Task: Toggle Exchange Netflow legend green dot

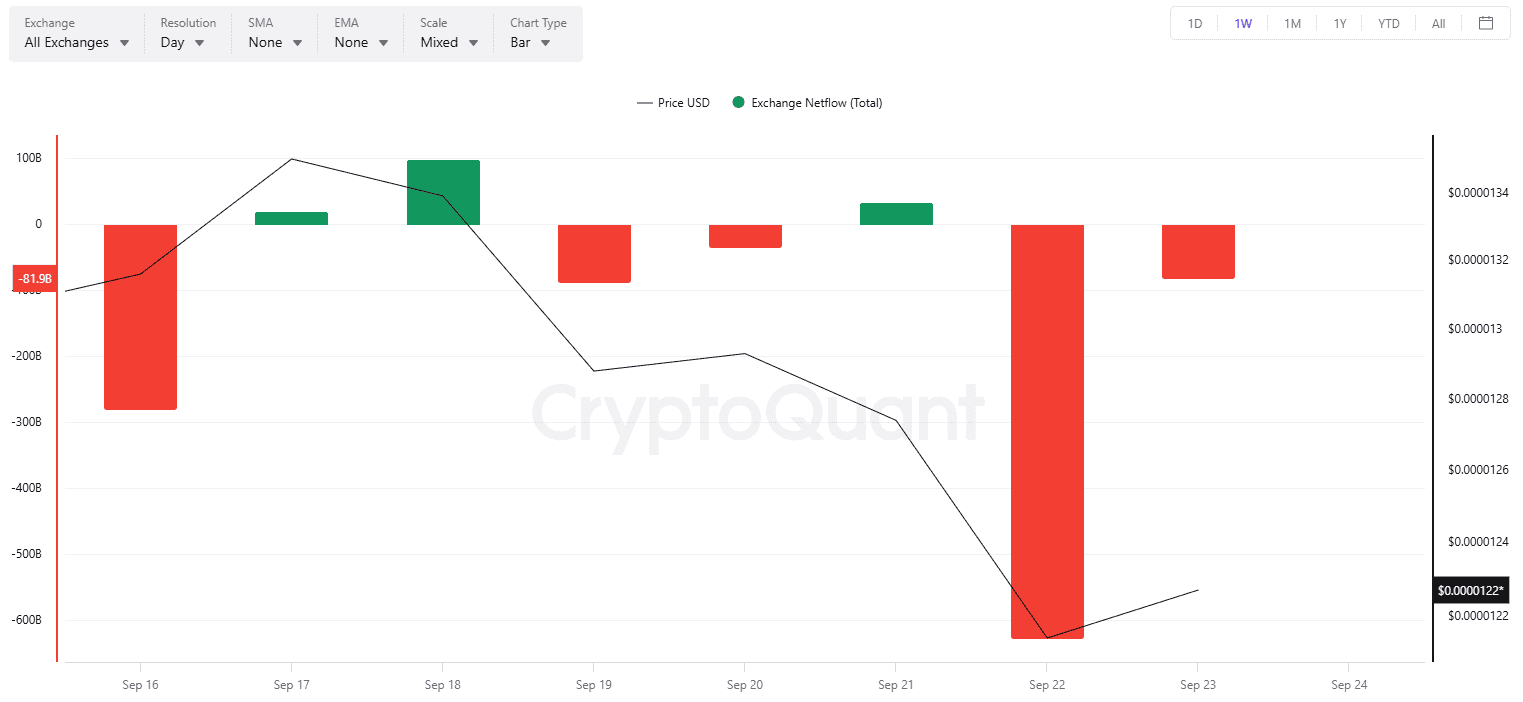Action: pos(739,103)
